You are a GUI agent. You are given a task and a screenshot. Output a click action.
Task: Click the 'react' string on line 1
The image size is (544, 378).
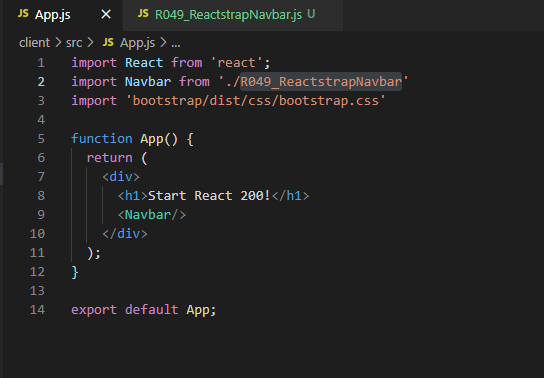click(x=236, y=63)
